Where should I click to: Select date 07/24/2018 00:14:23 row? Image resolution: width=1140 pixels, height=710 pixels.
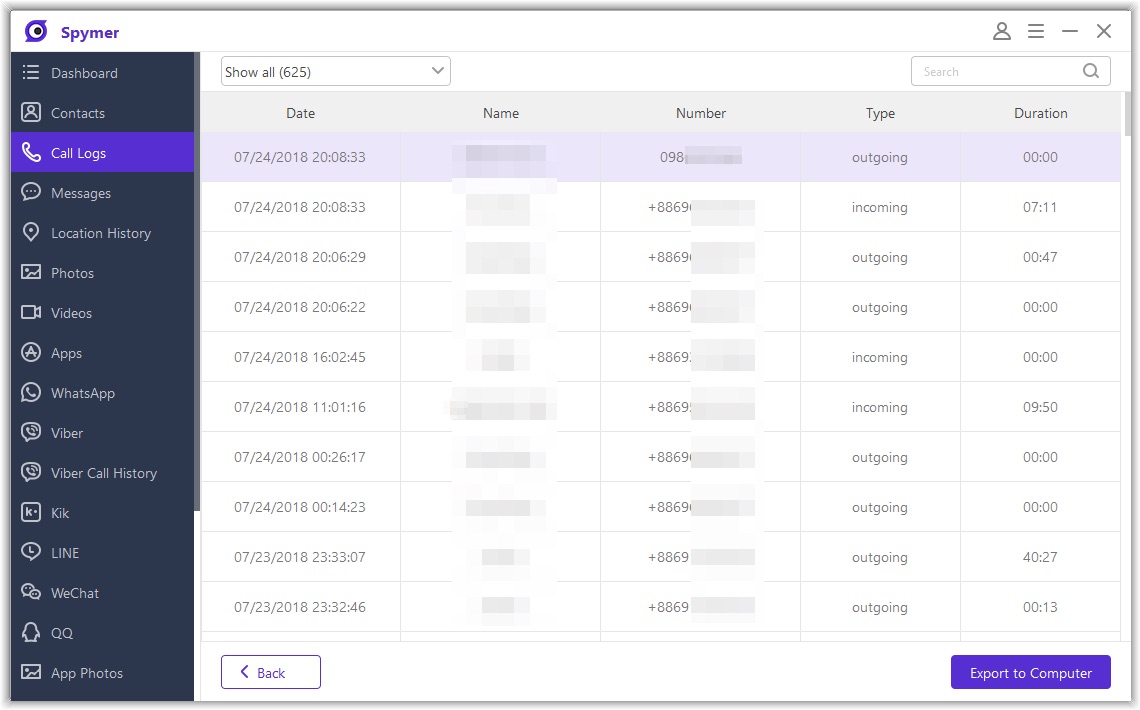coord(660,507)
